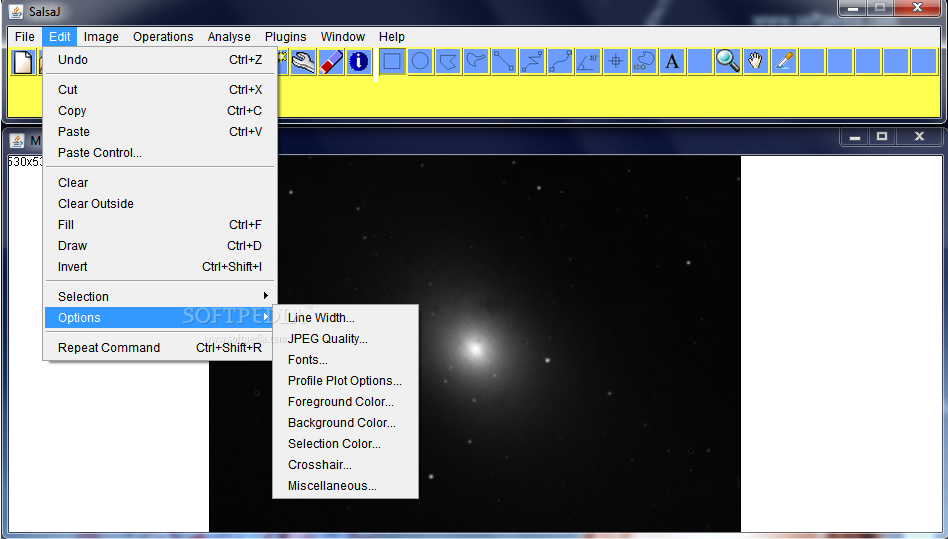The width and height of the screenshot is (948, 539).
Task: Choose Copy from Edit menu
Action: (x=160, y=111)
